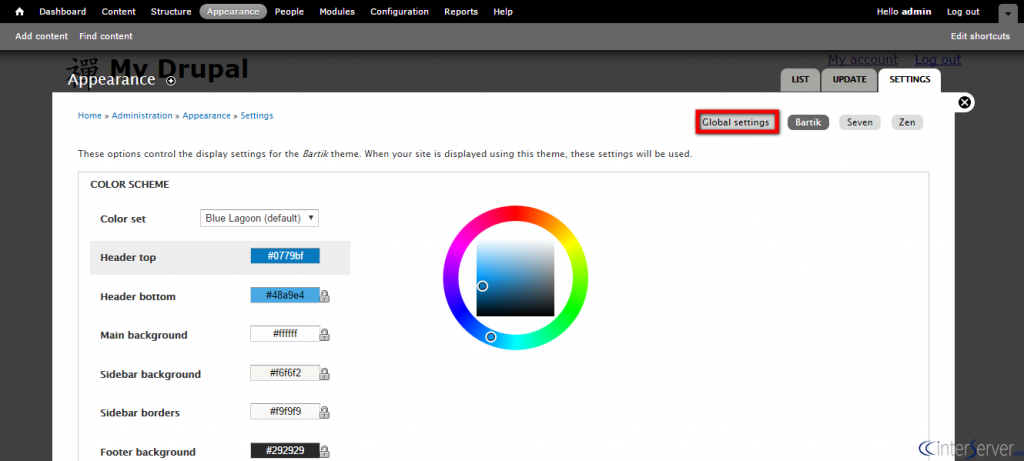
Task: Click the Header top label
Action: pos(128,257)
